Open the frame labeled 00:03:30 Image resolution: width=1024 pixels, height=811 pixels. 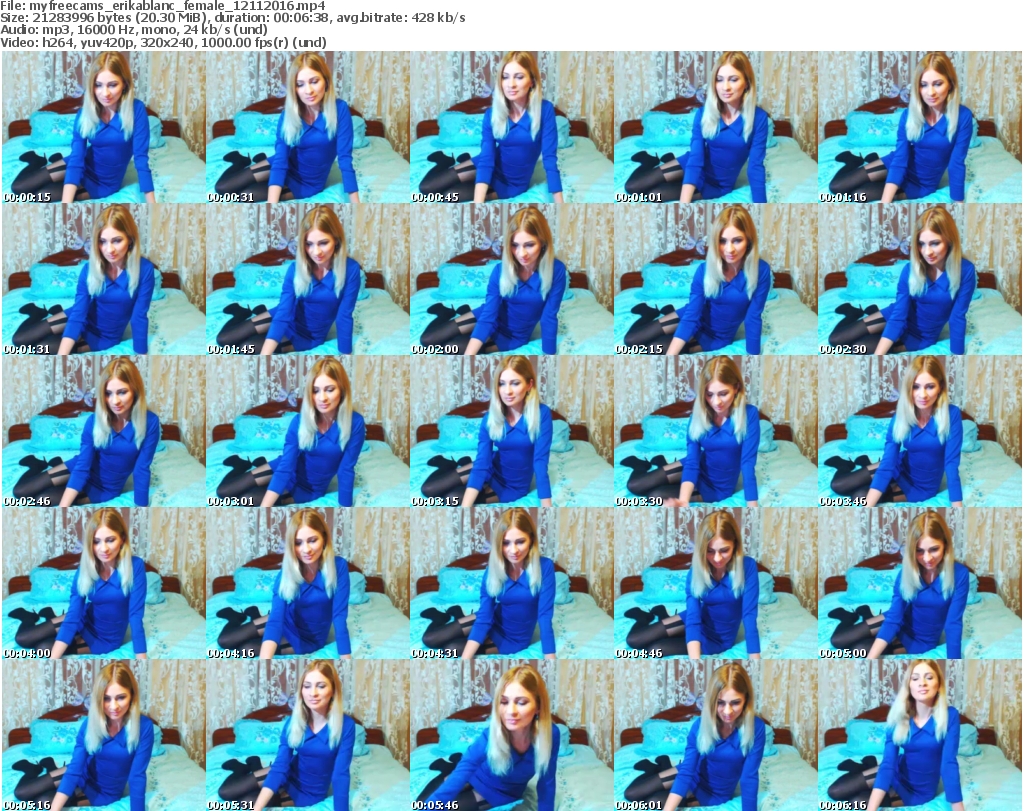(715, 431)
